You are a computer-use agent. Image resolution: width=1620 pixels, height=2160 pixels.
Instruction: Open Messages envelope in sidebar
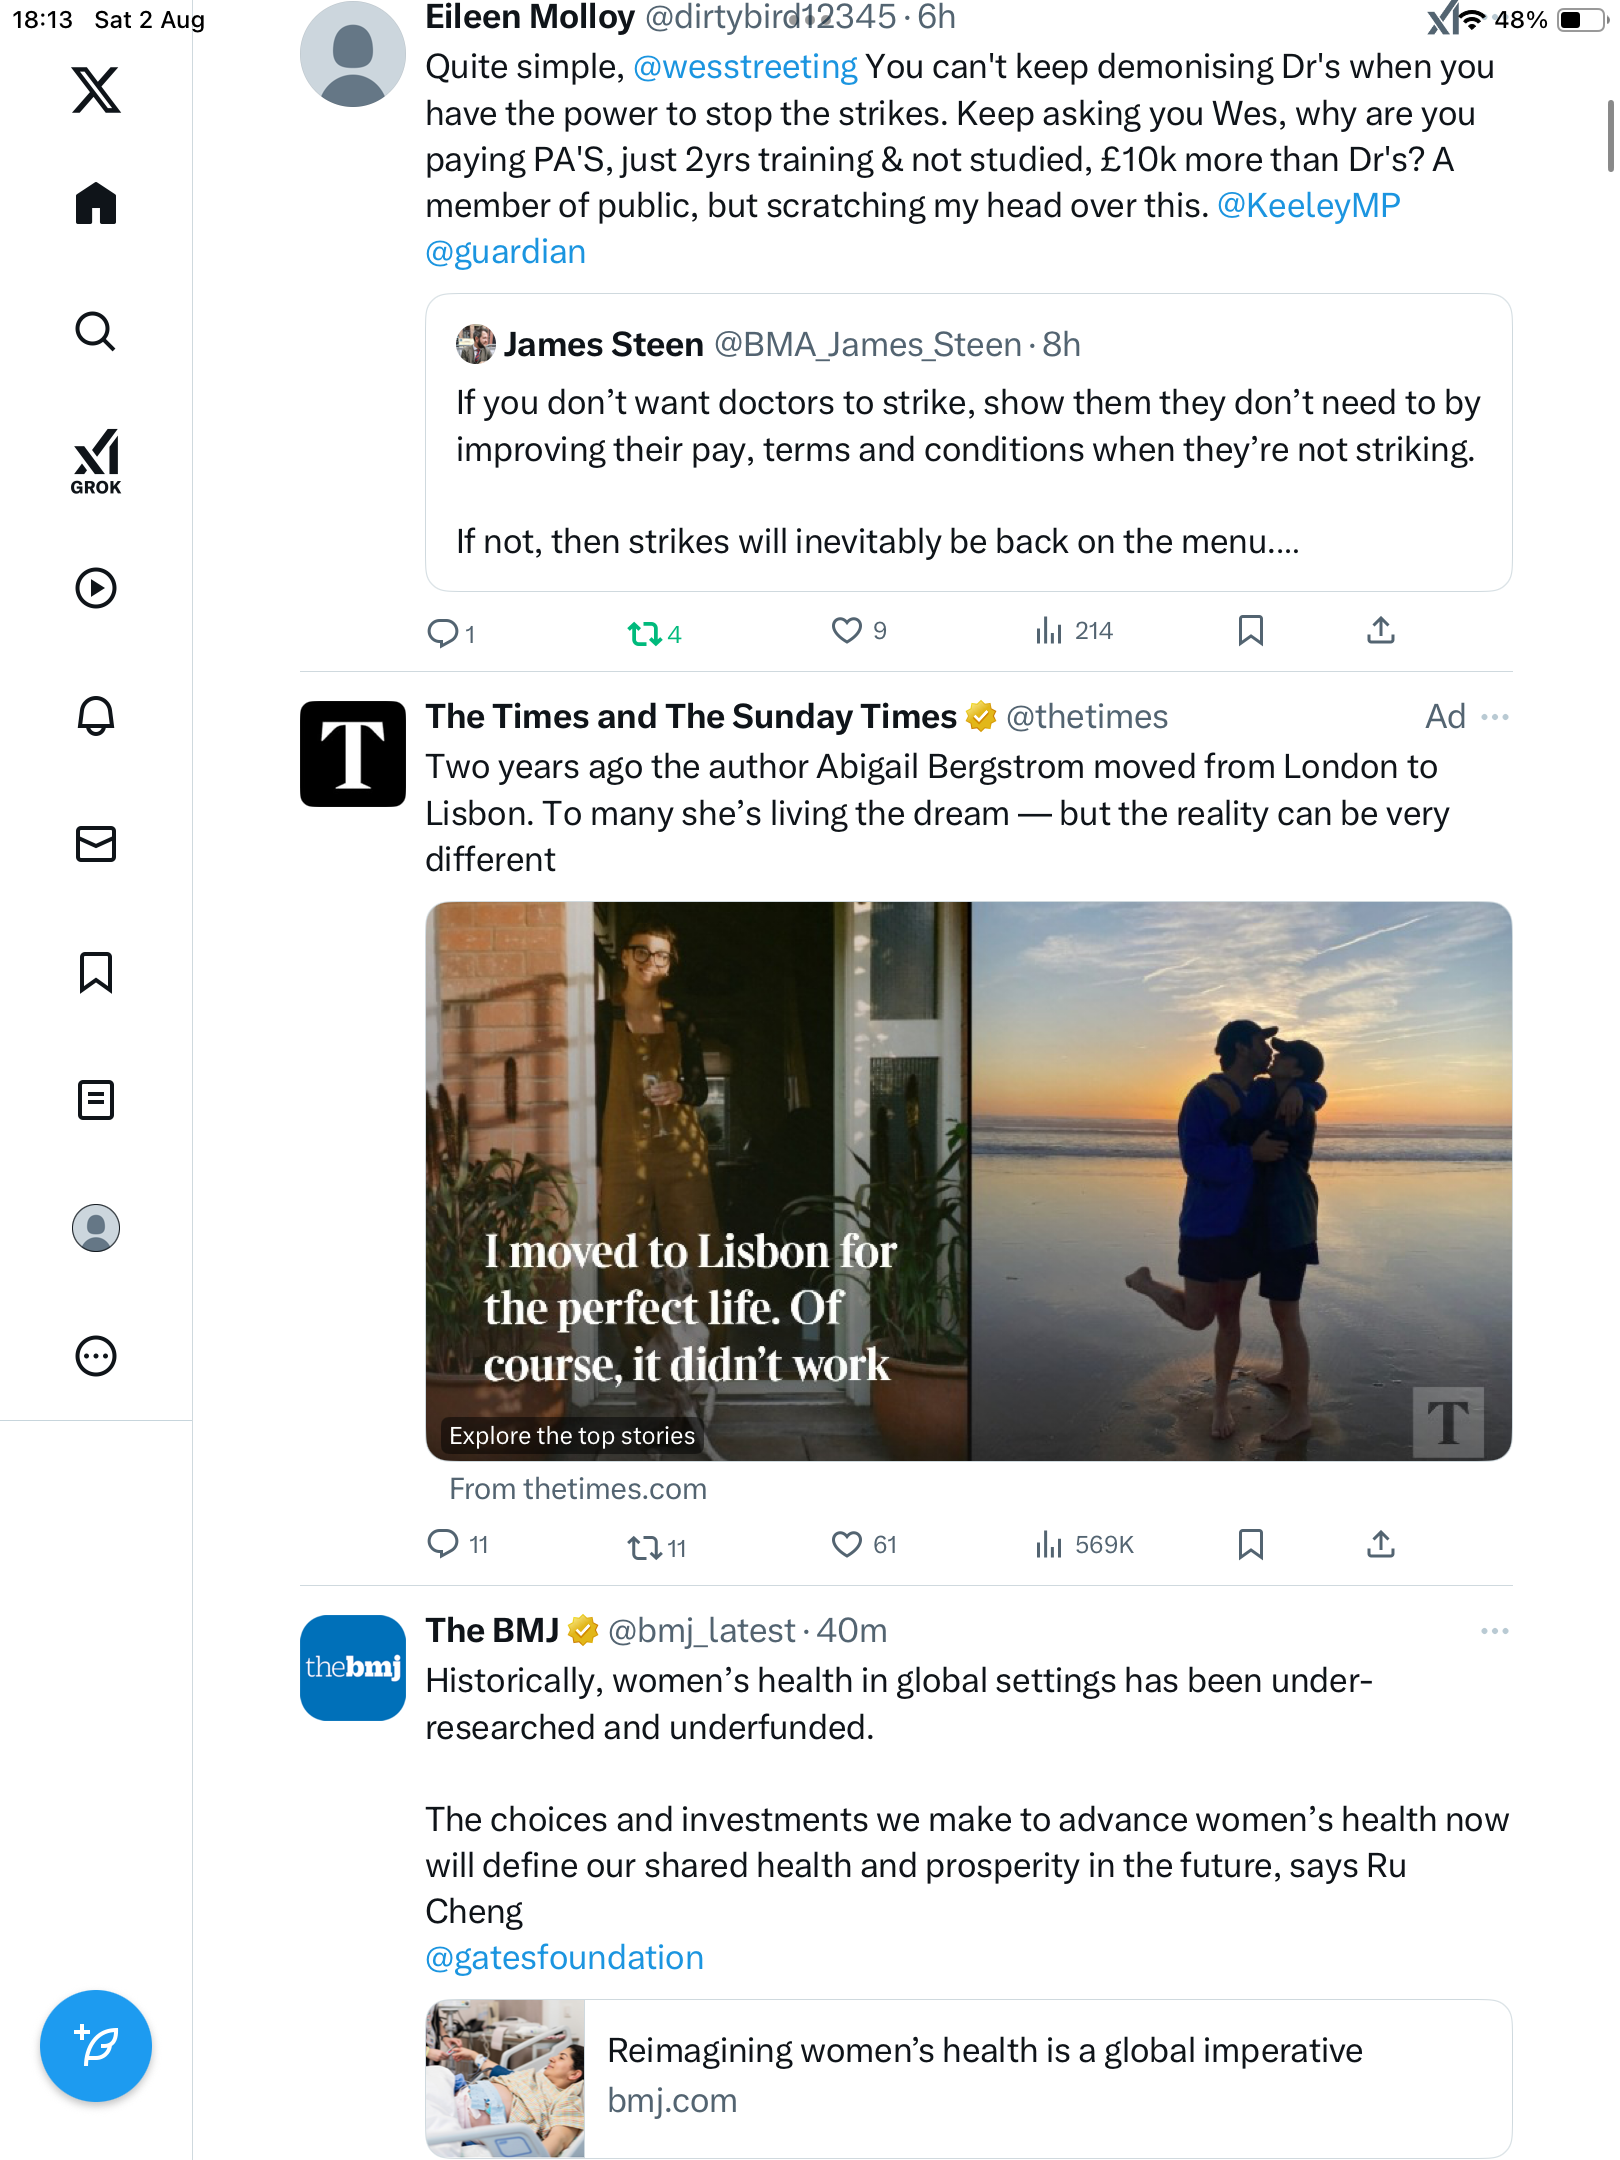click(x=96, y=844)
